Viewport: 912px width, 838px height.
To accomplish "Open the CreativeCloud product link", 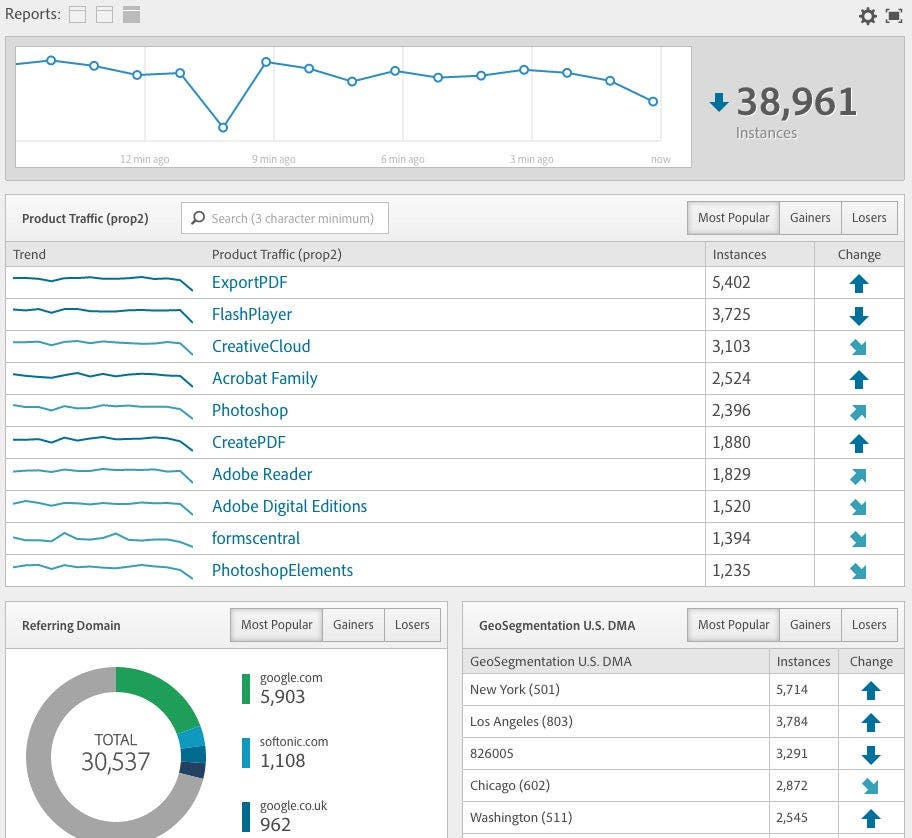I will (x=261, y=346).
